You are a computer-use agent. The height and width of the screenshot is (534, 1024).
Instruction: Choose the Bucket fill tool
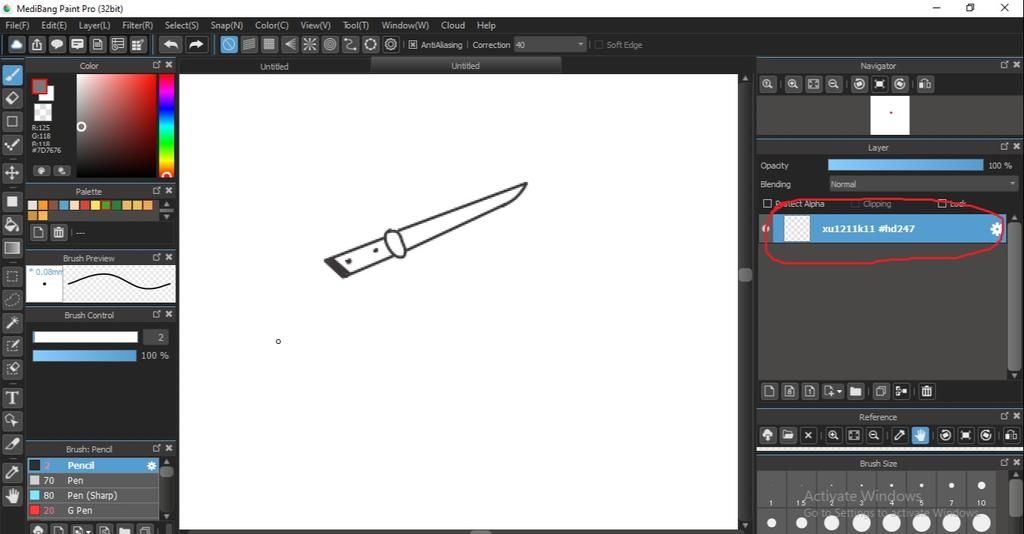pyautogui.click(x=12, y=225)
